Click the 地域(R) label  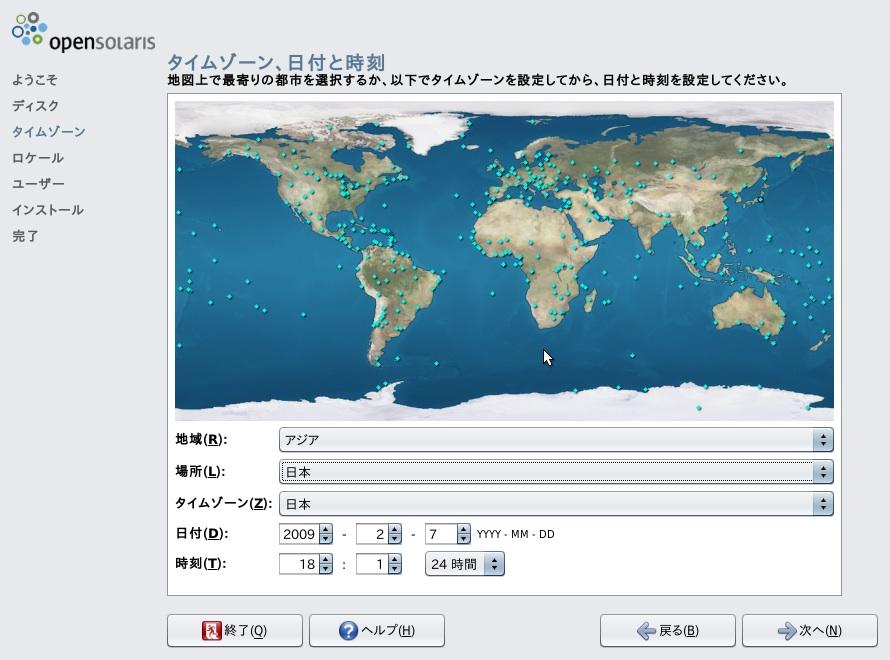(201, 439)
